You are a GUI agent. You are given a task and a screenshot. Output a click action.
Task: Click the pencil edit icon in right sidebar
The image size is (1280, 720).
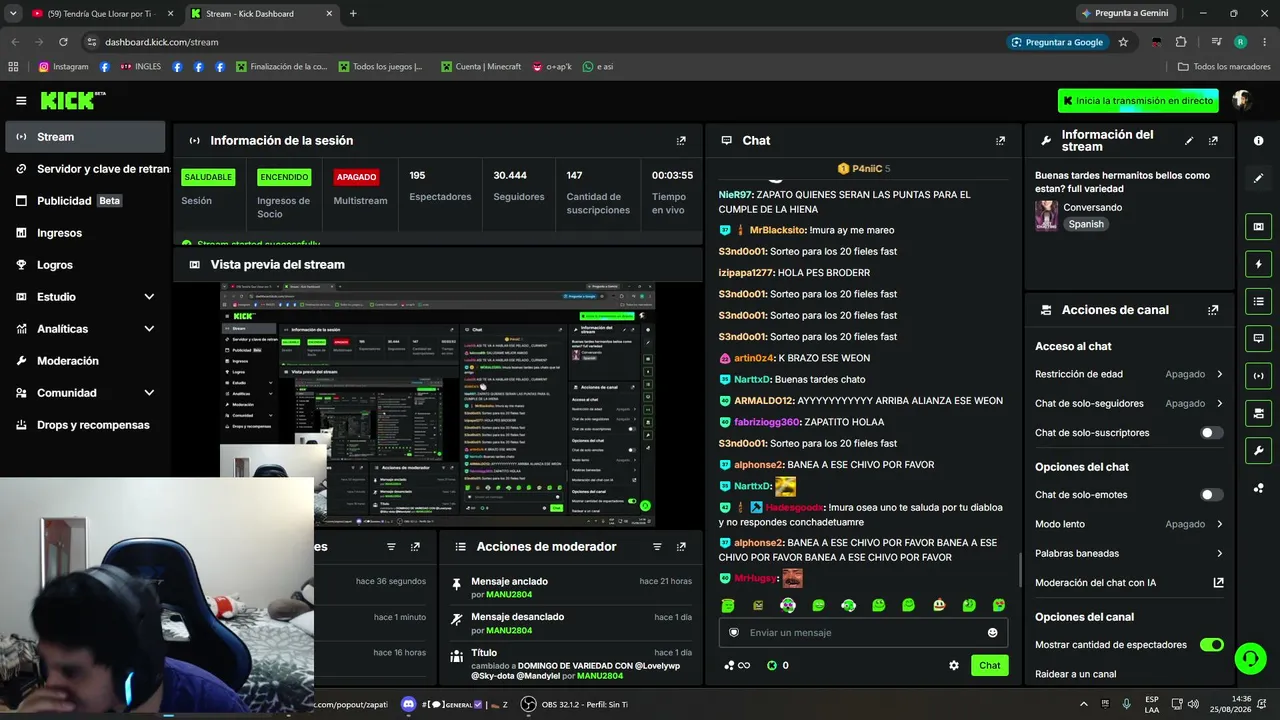tap(1258, 178)
